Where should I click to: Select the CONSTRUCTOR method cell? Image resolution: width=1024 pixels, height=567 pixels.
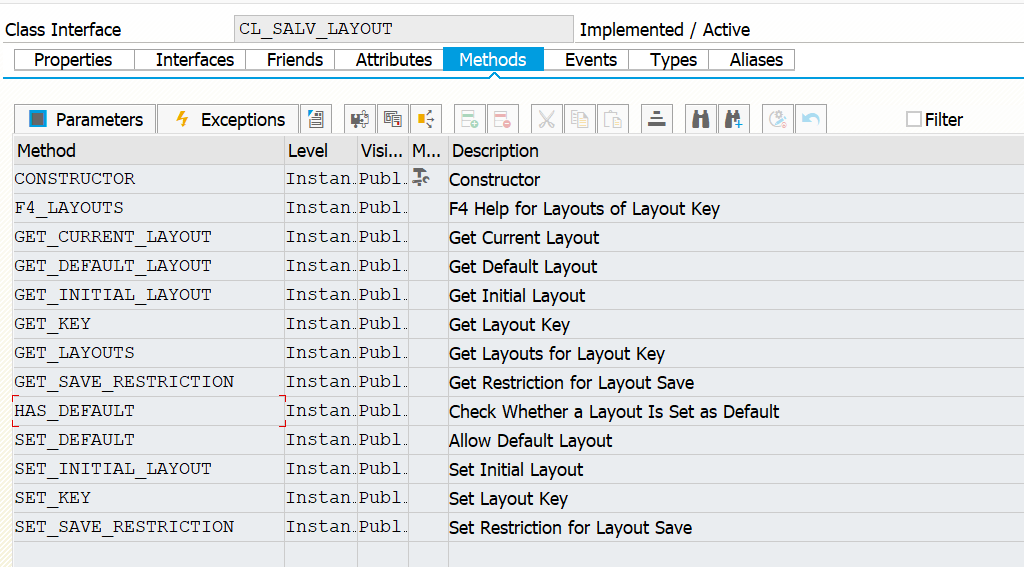pyautogui.click(x=149, y=179)
